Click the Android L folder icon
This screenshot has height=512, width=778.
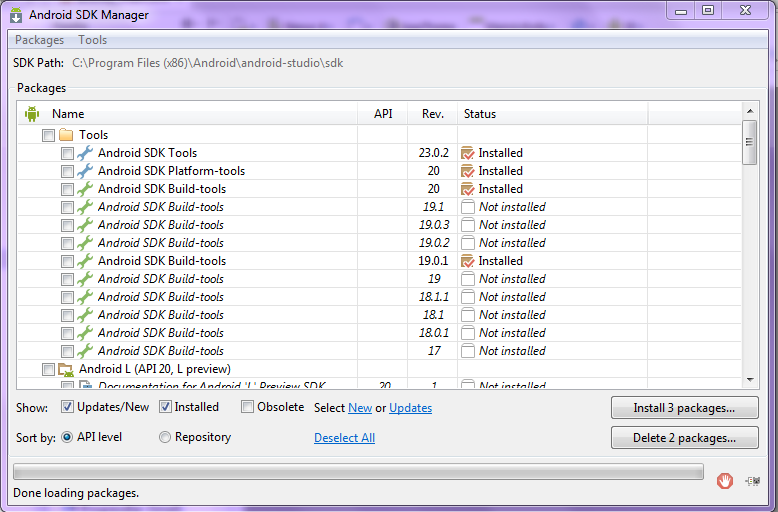point(66,370)
